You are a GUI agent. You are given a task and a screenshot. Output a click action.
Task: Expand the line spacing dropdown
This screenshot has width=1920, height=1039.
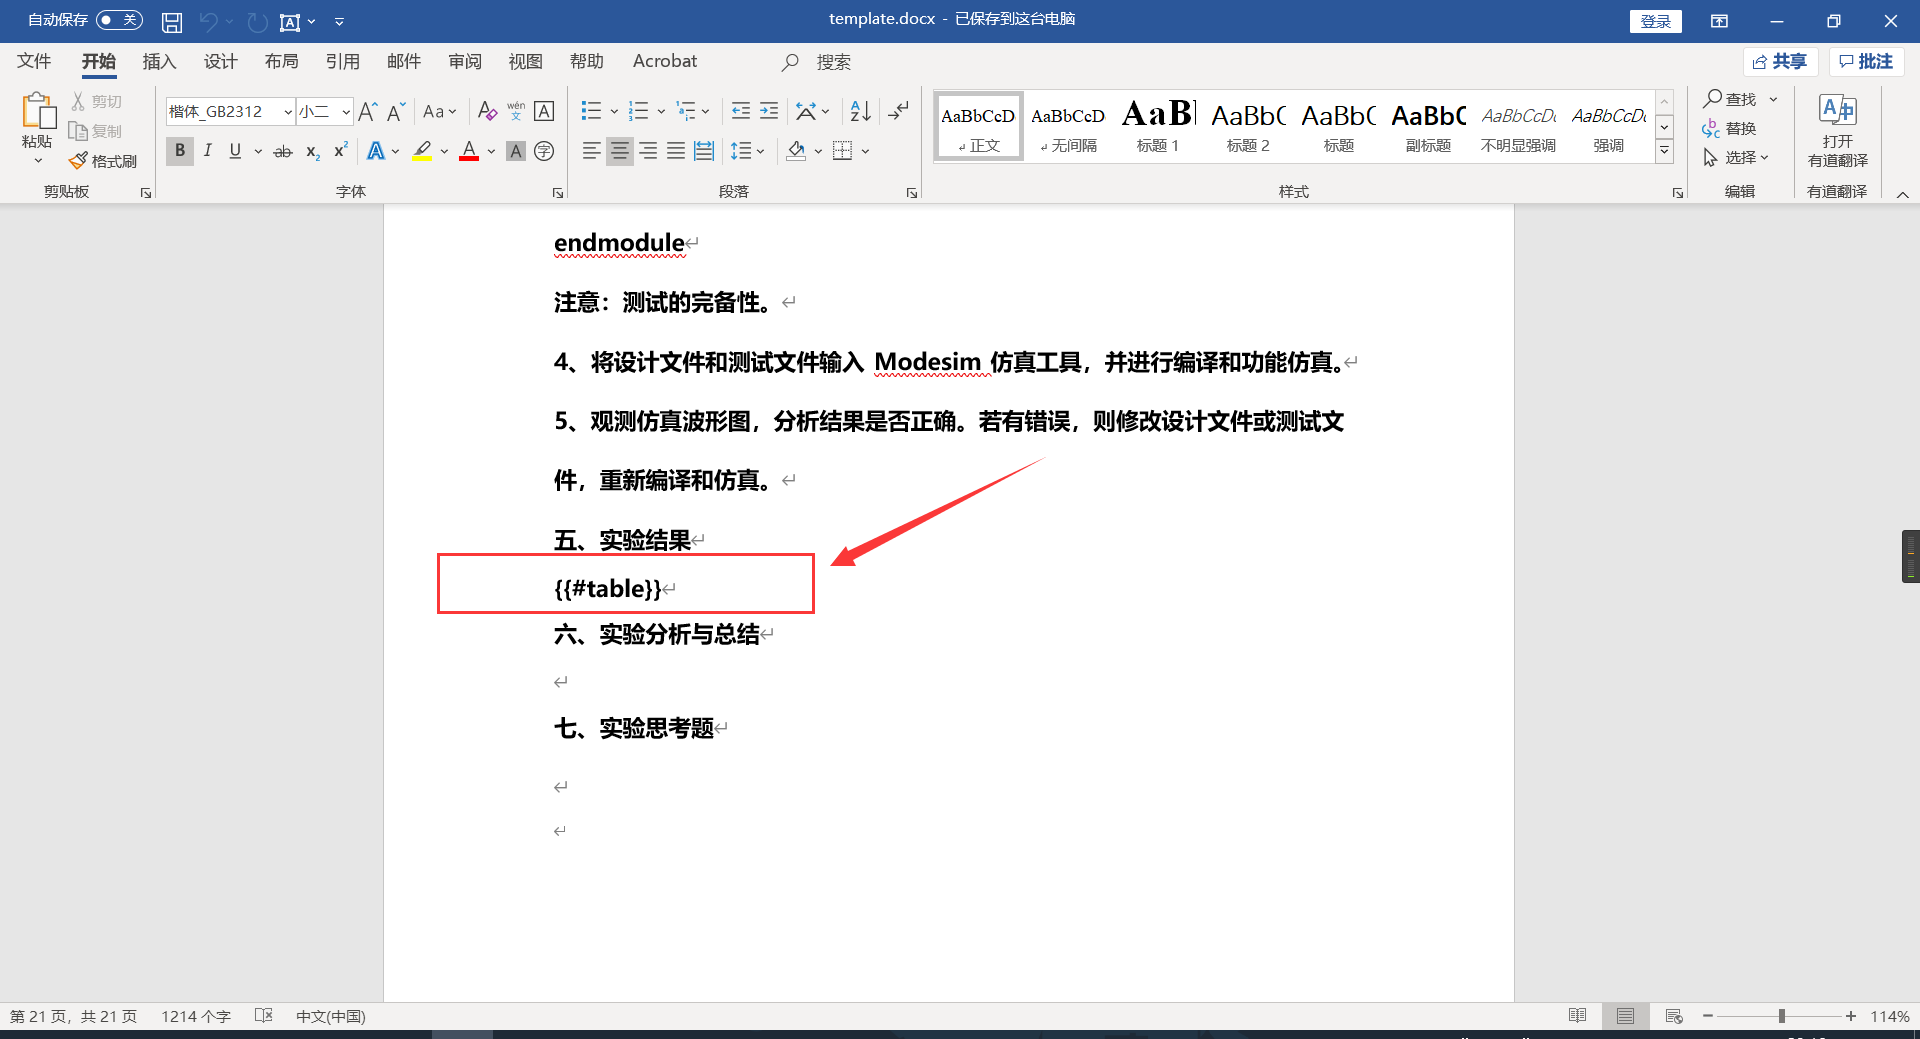tap(758, 150)
